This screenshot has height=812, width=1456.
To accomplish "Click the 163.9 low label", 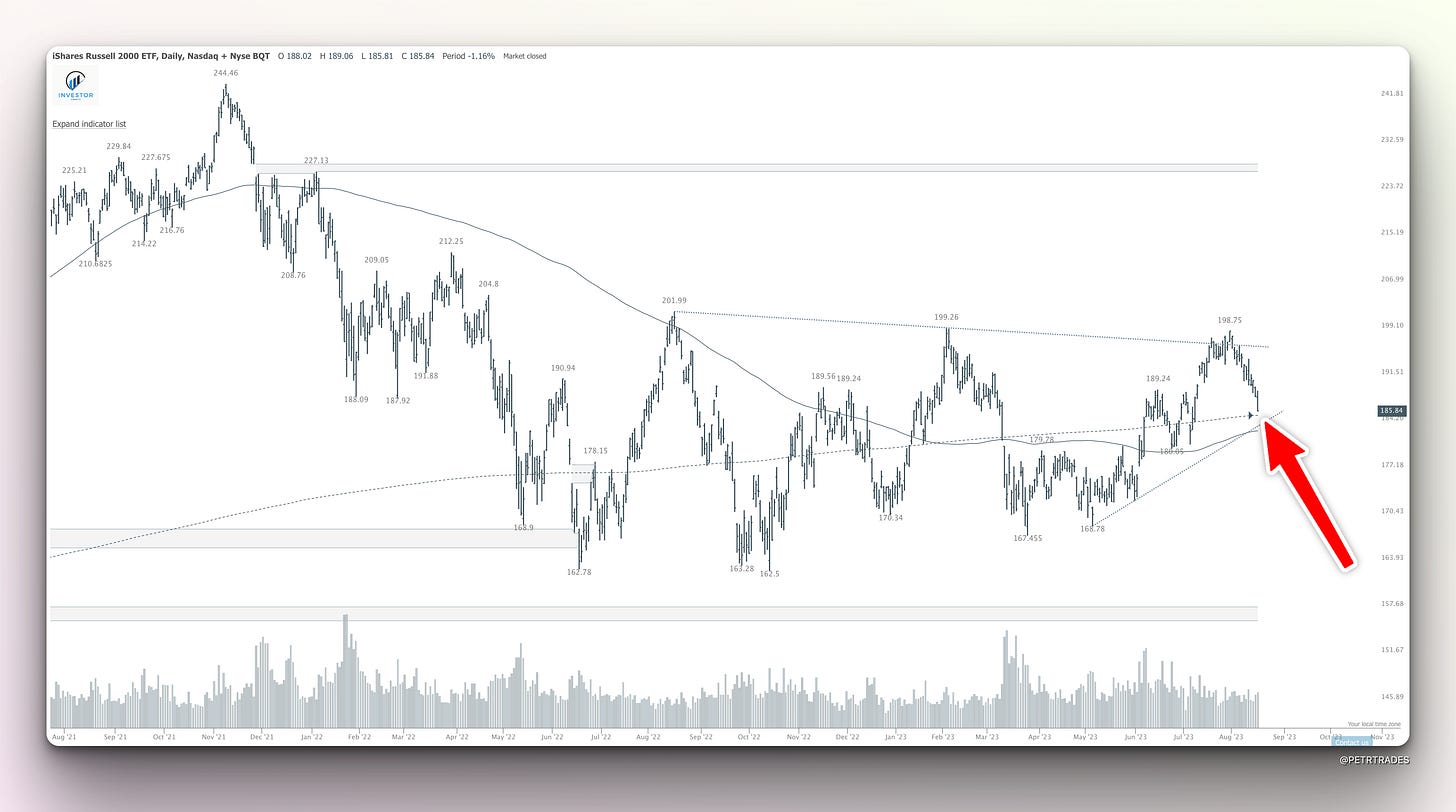I will point(523,527).
